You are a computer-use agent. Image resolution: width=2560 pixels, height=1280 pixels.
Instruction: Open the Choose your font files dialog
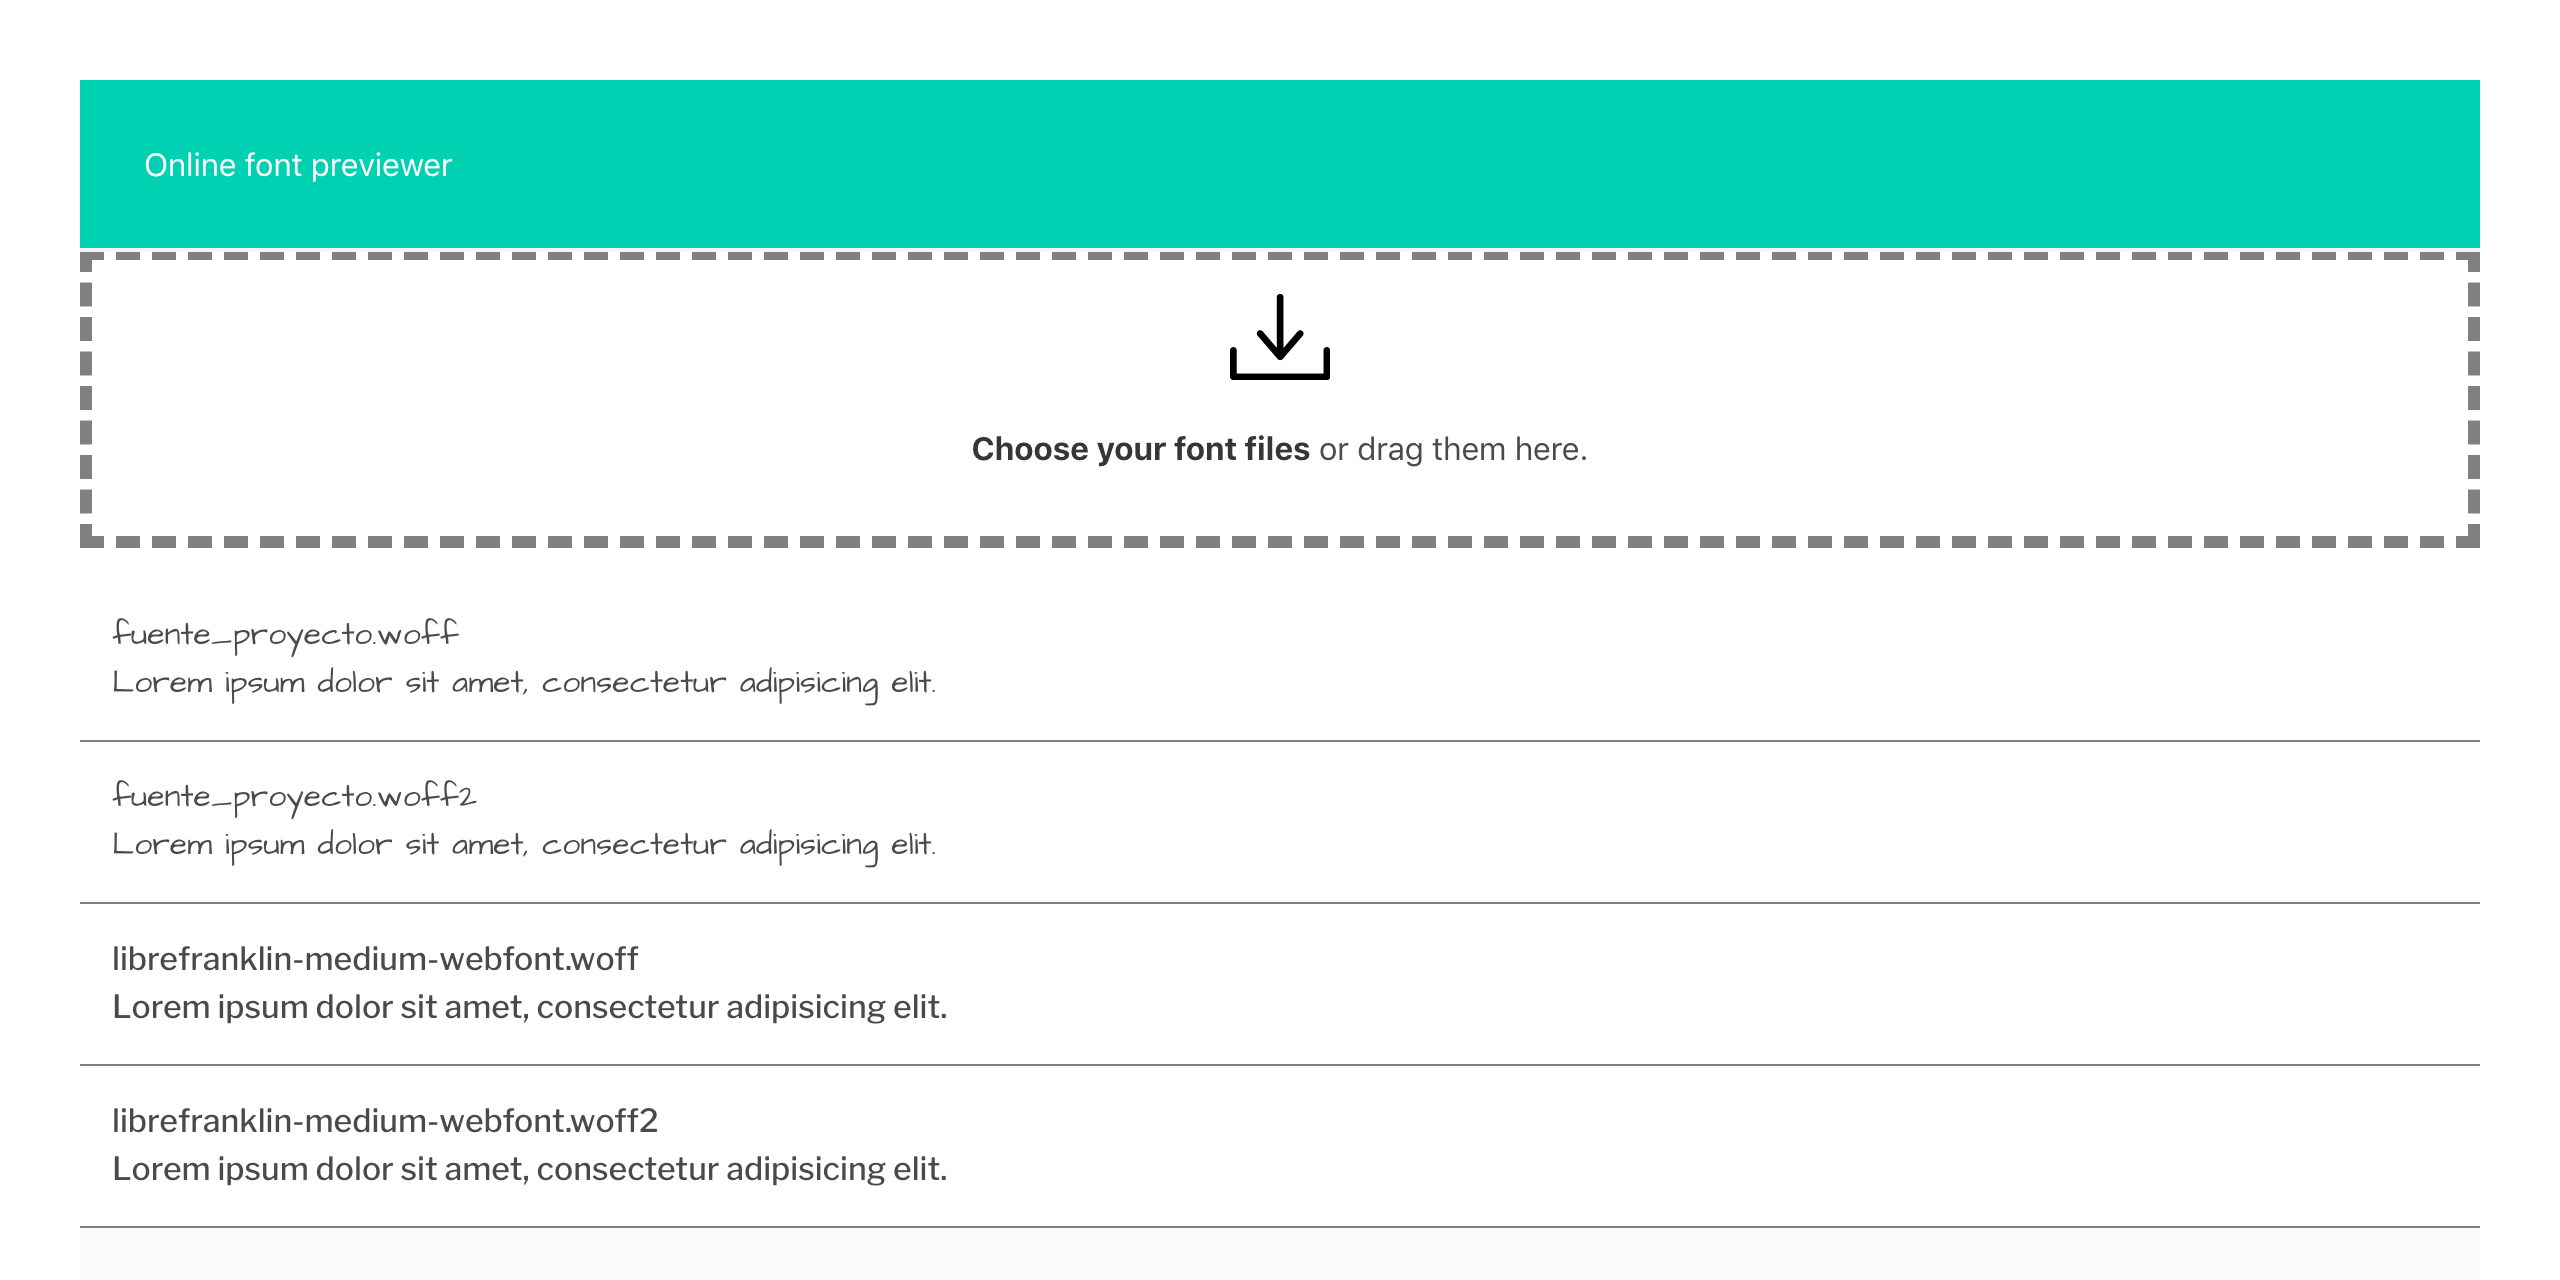pyautogui.click(x=1140, y=450)
